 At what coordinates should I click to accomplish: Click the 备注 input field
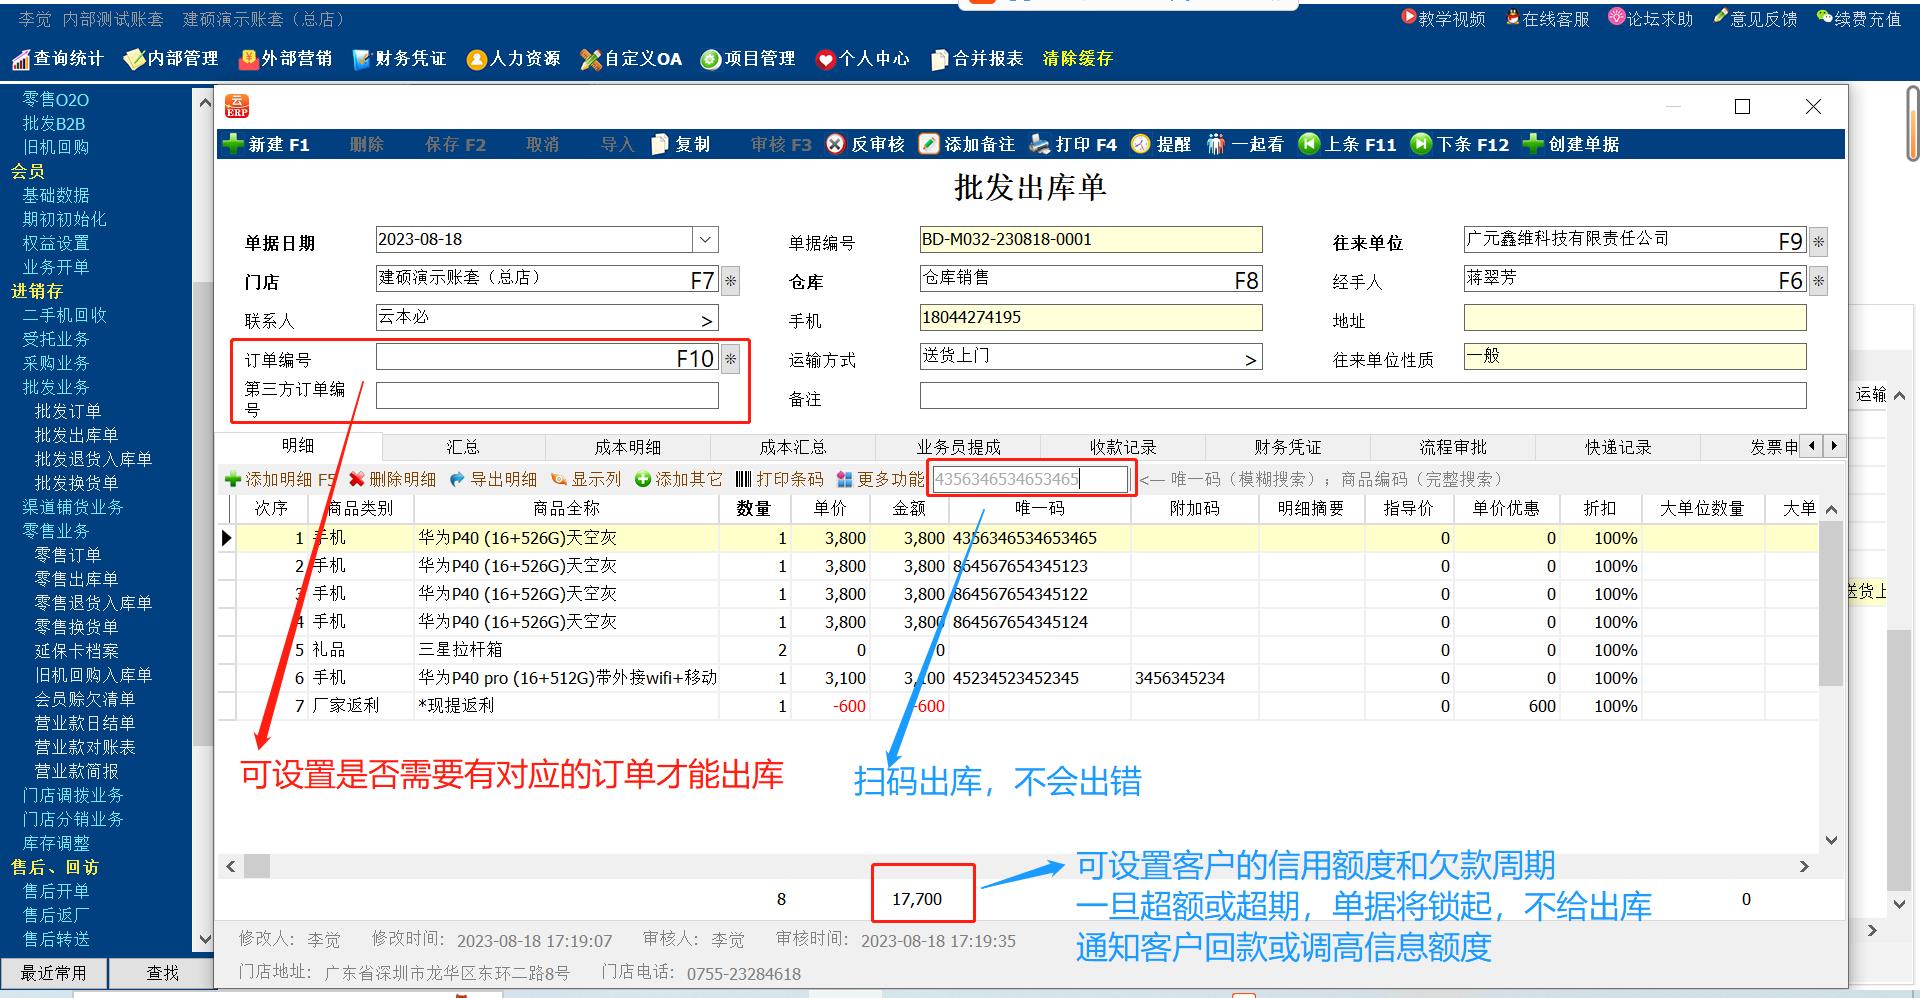click(1363, 396)
